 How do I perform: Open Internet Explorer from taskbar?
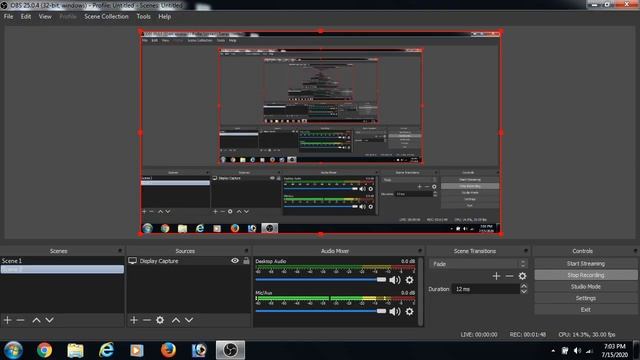[106, 350]
